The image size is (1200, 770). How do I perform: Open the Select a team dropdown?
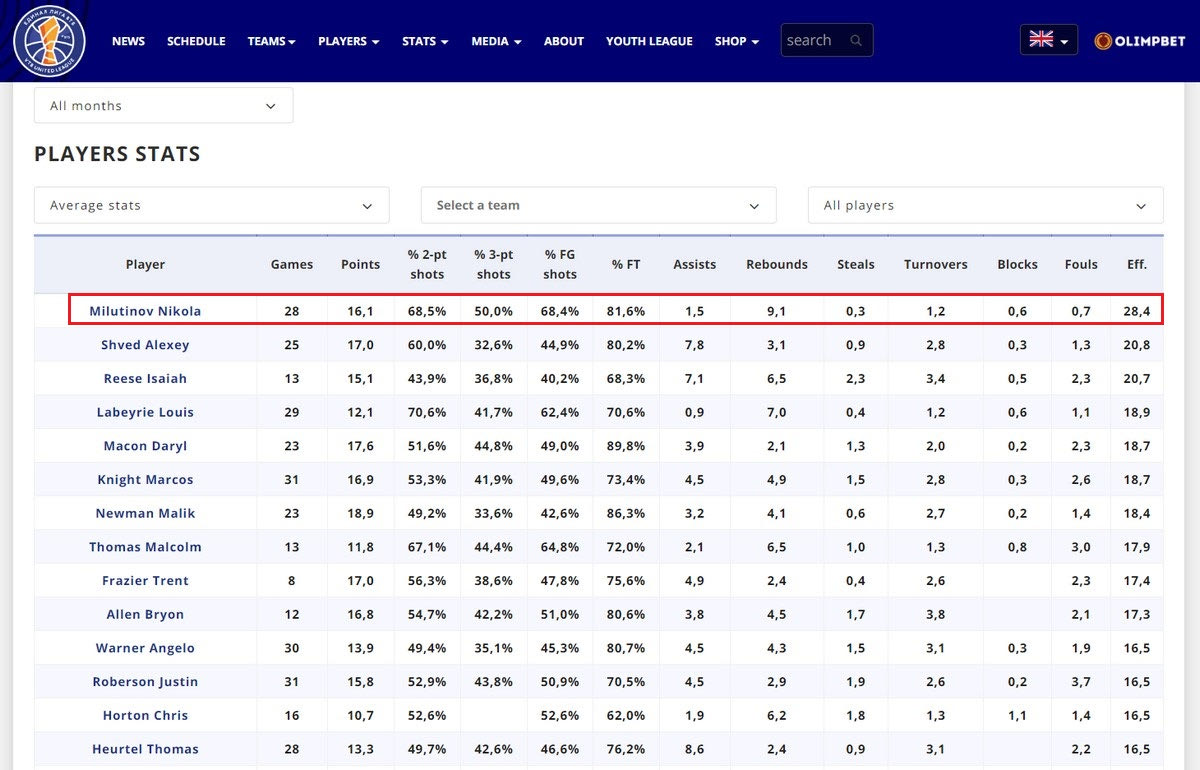coord(598,205)
